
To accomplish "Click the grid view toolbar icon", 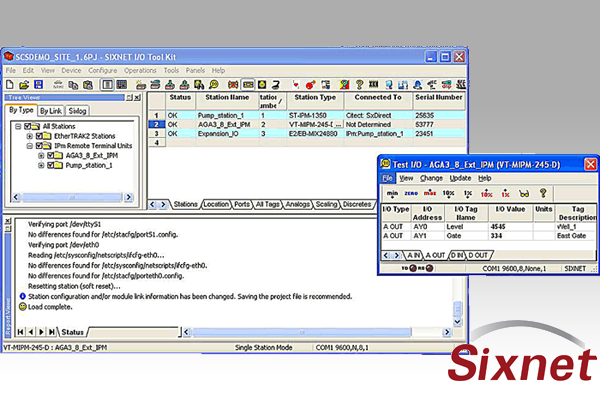I will (122, 85).
